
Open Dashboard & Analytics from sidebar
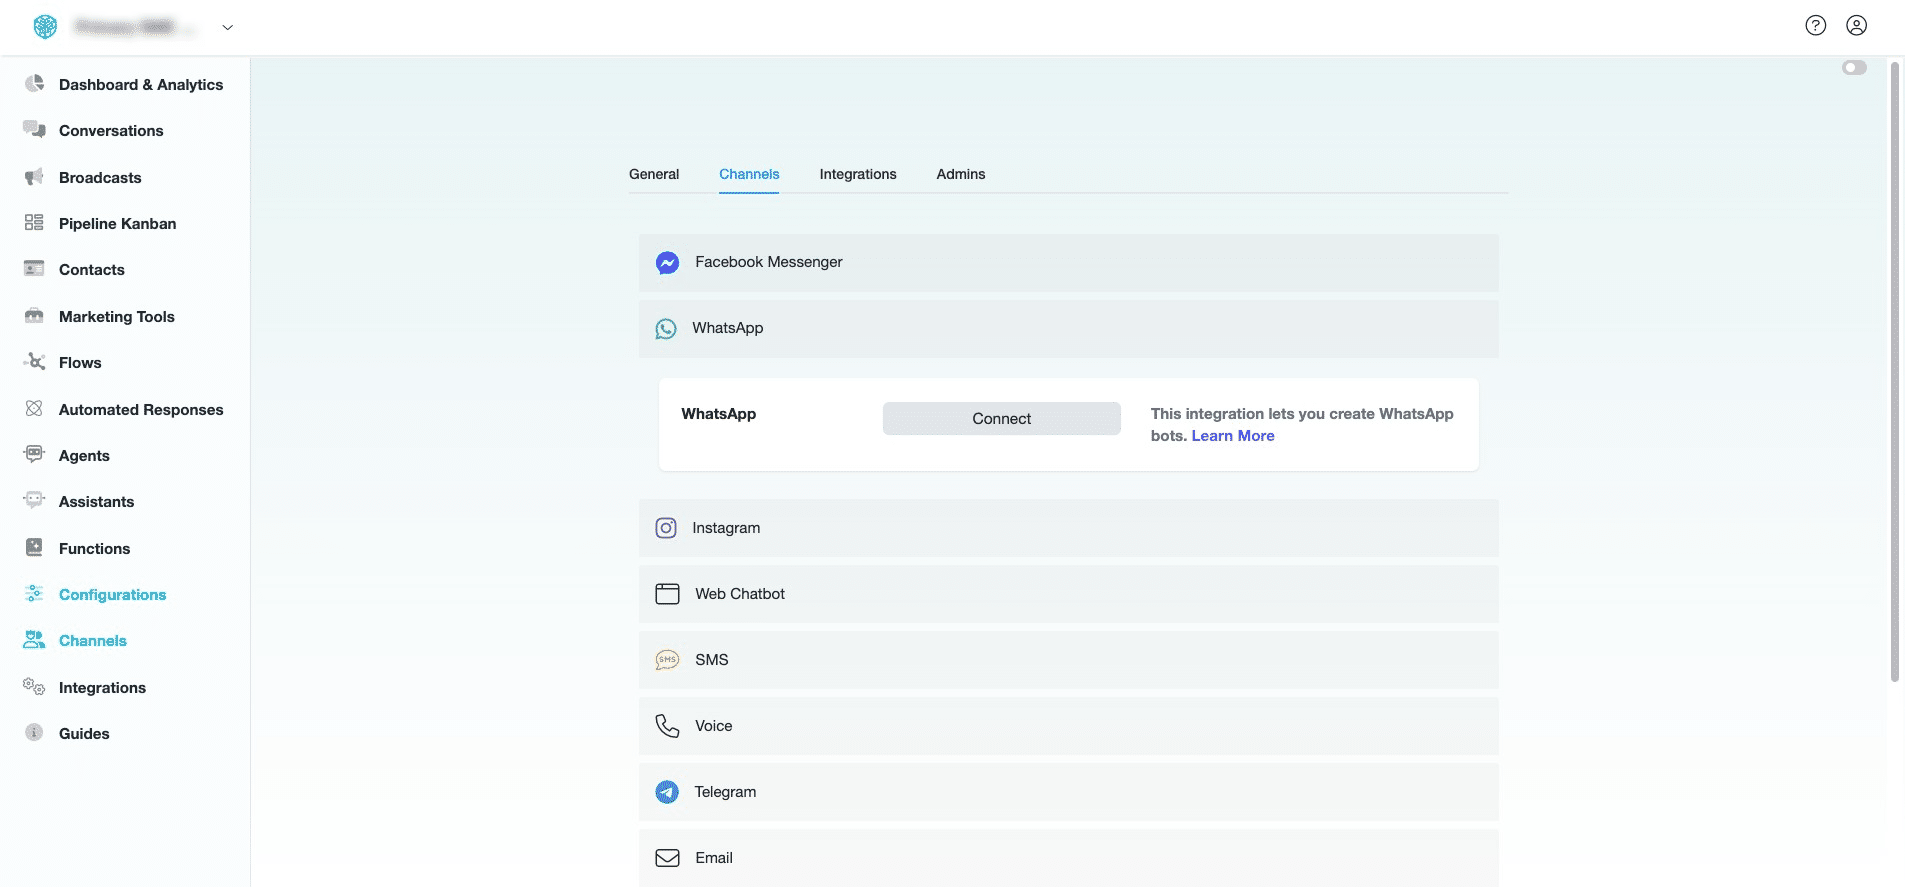pyautogui.click(x=141, y=85)
